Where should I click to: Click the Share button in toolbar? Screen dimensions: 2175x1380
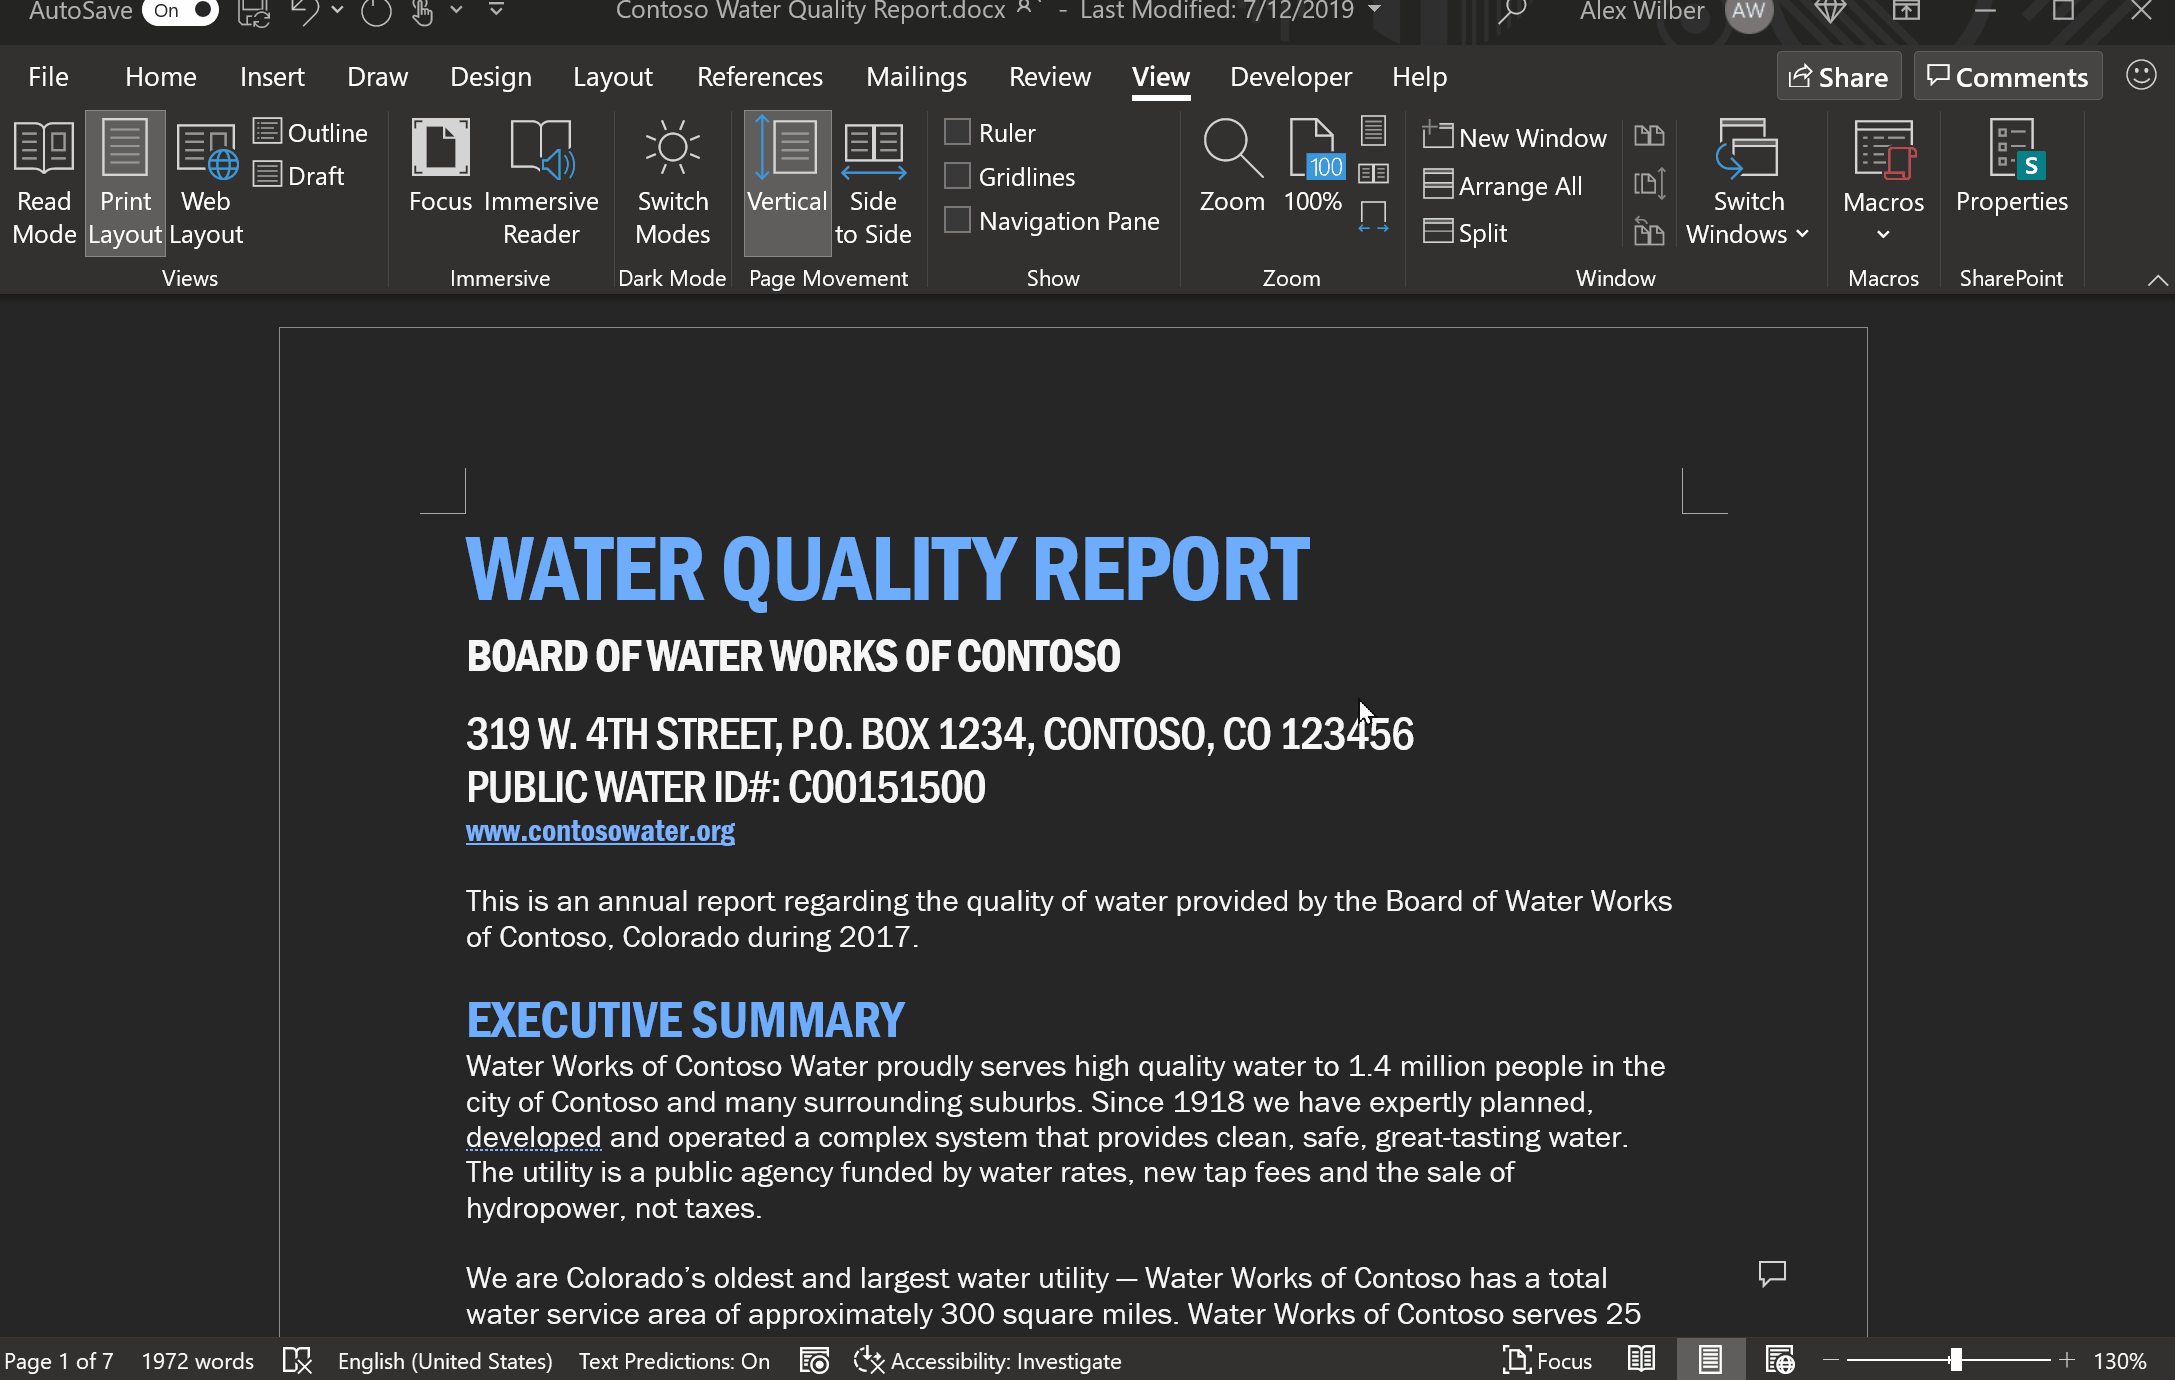tap(1839, 76)
